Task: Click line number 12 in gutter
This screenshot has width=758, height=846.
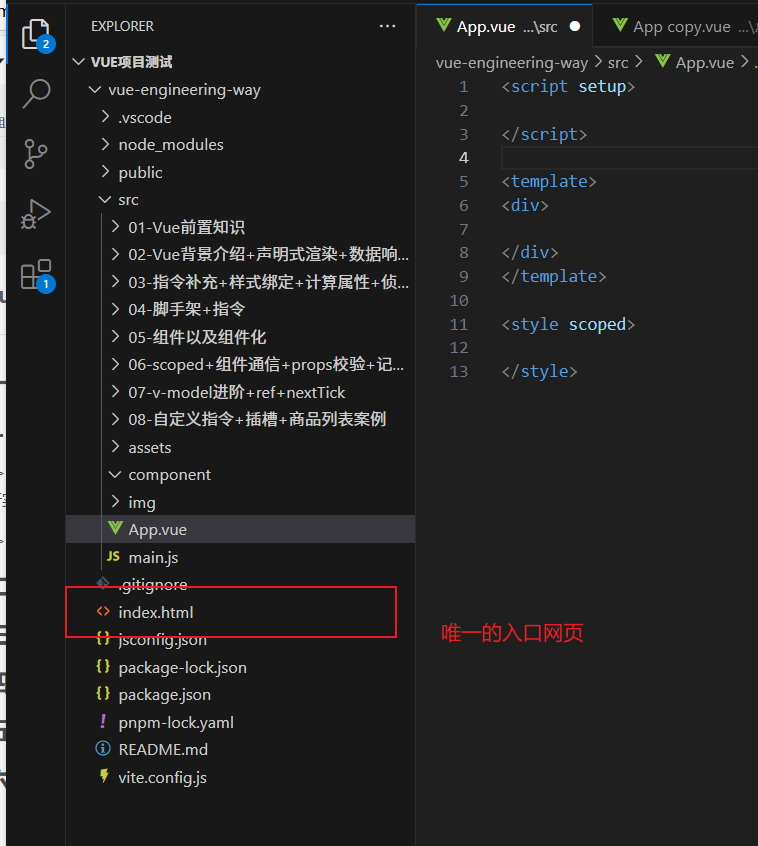Action: click(459, 347)
